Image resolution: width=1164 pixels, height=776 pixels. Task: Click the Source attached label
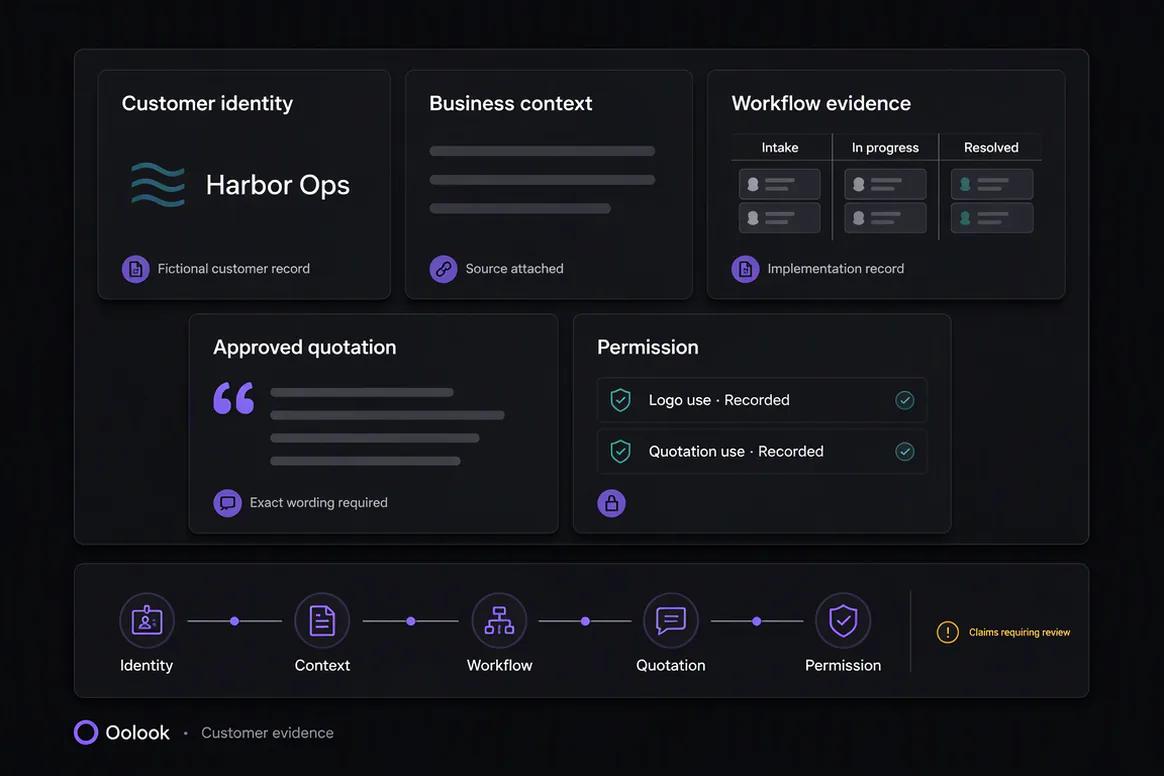[514, 269]
